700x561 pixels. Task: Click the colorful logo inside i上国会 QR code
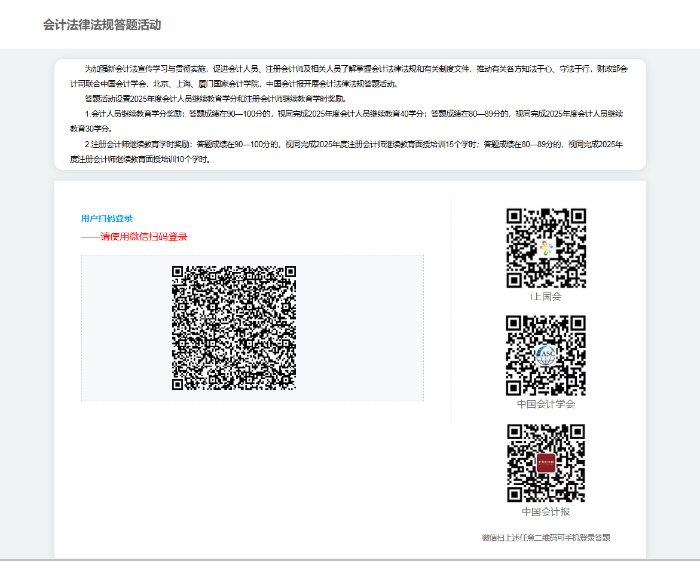(545, 248)
